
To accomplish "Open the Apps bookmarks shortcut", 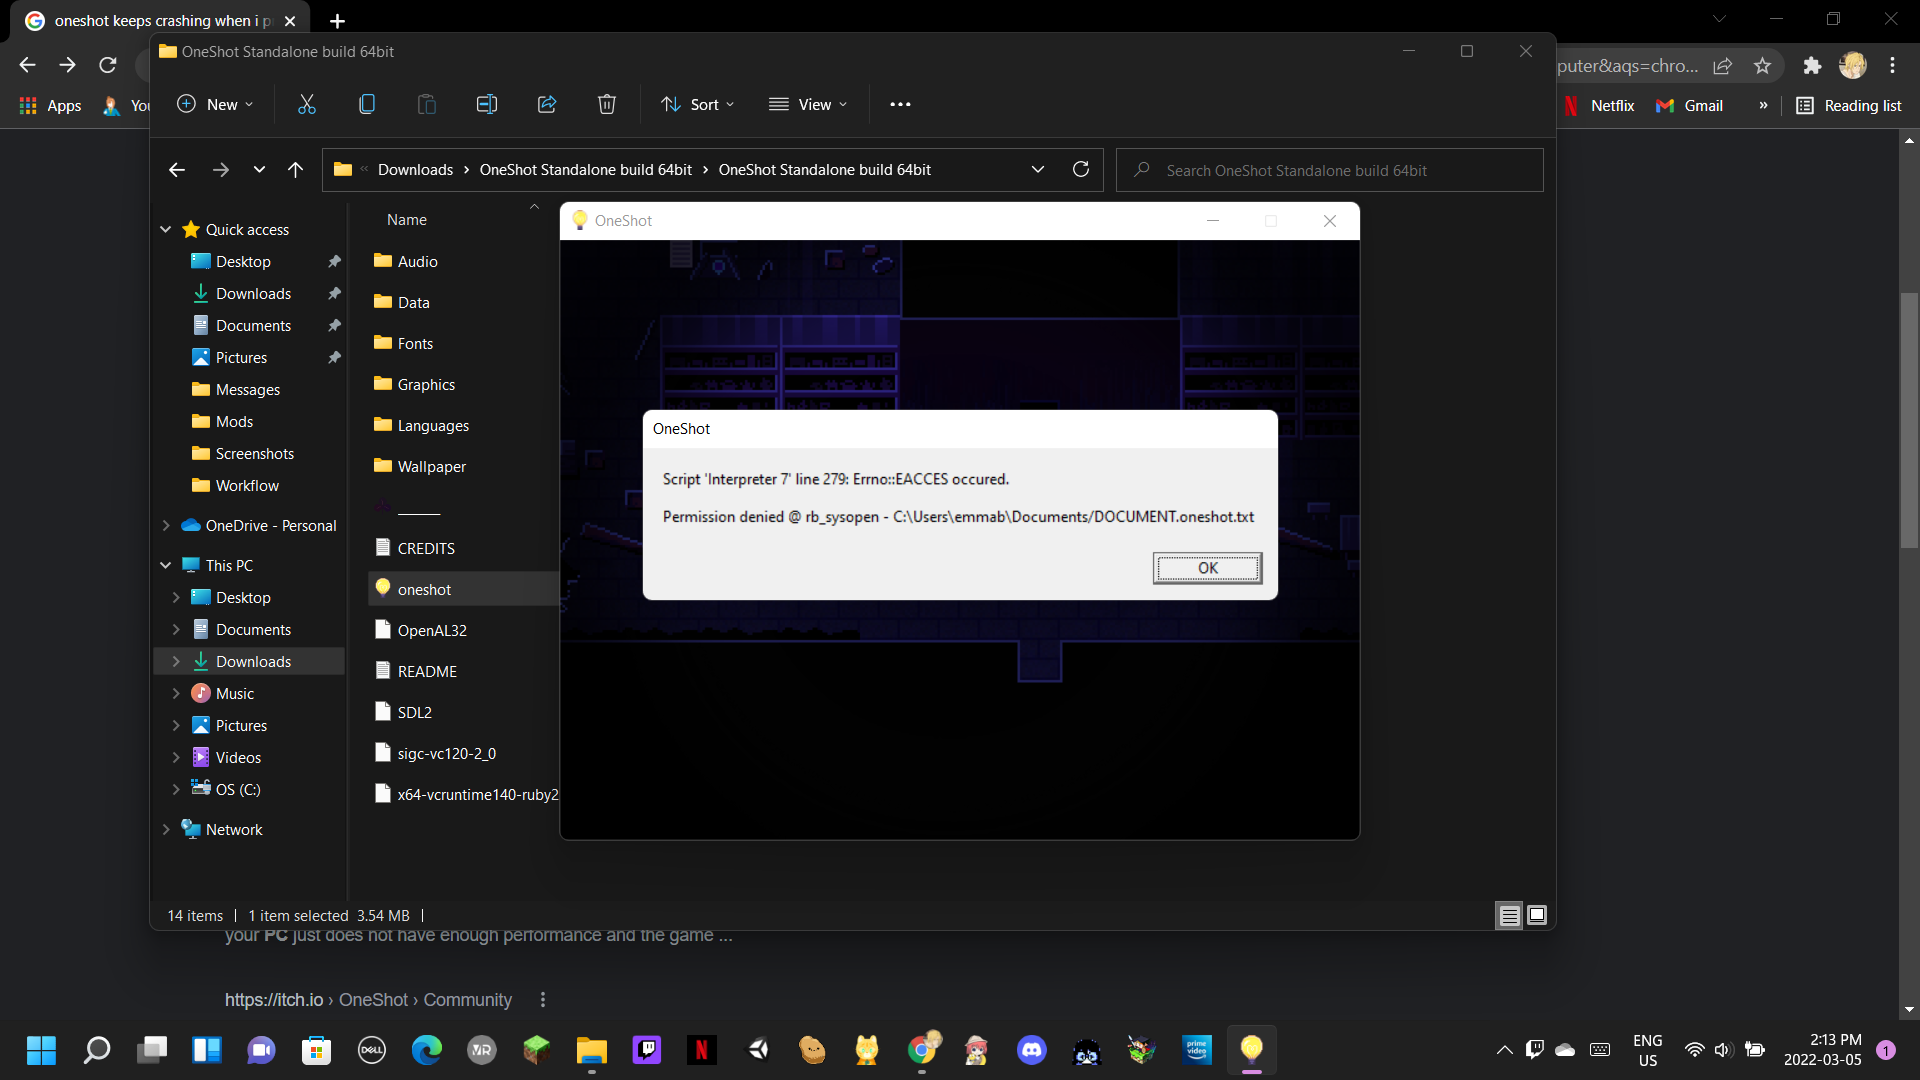I will [x=51, y=106].
